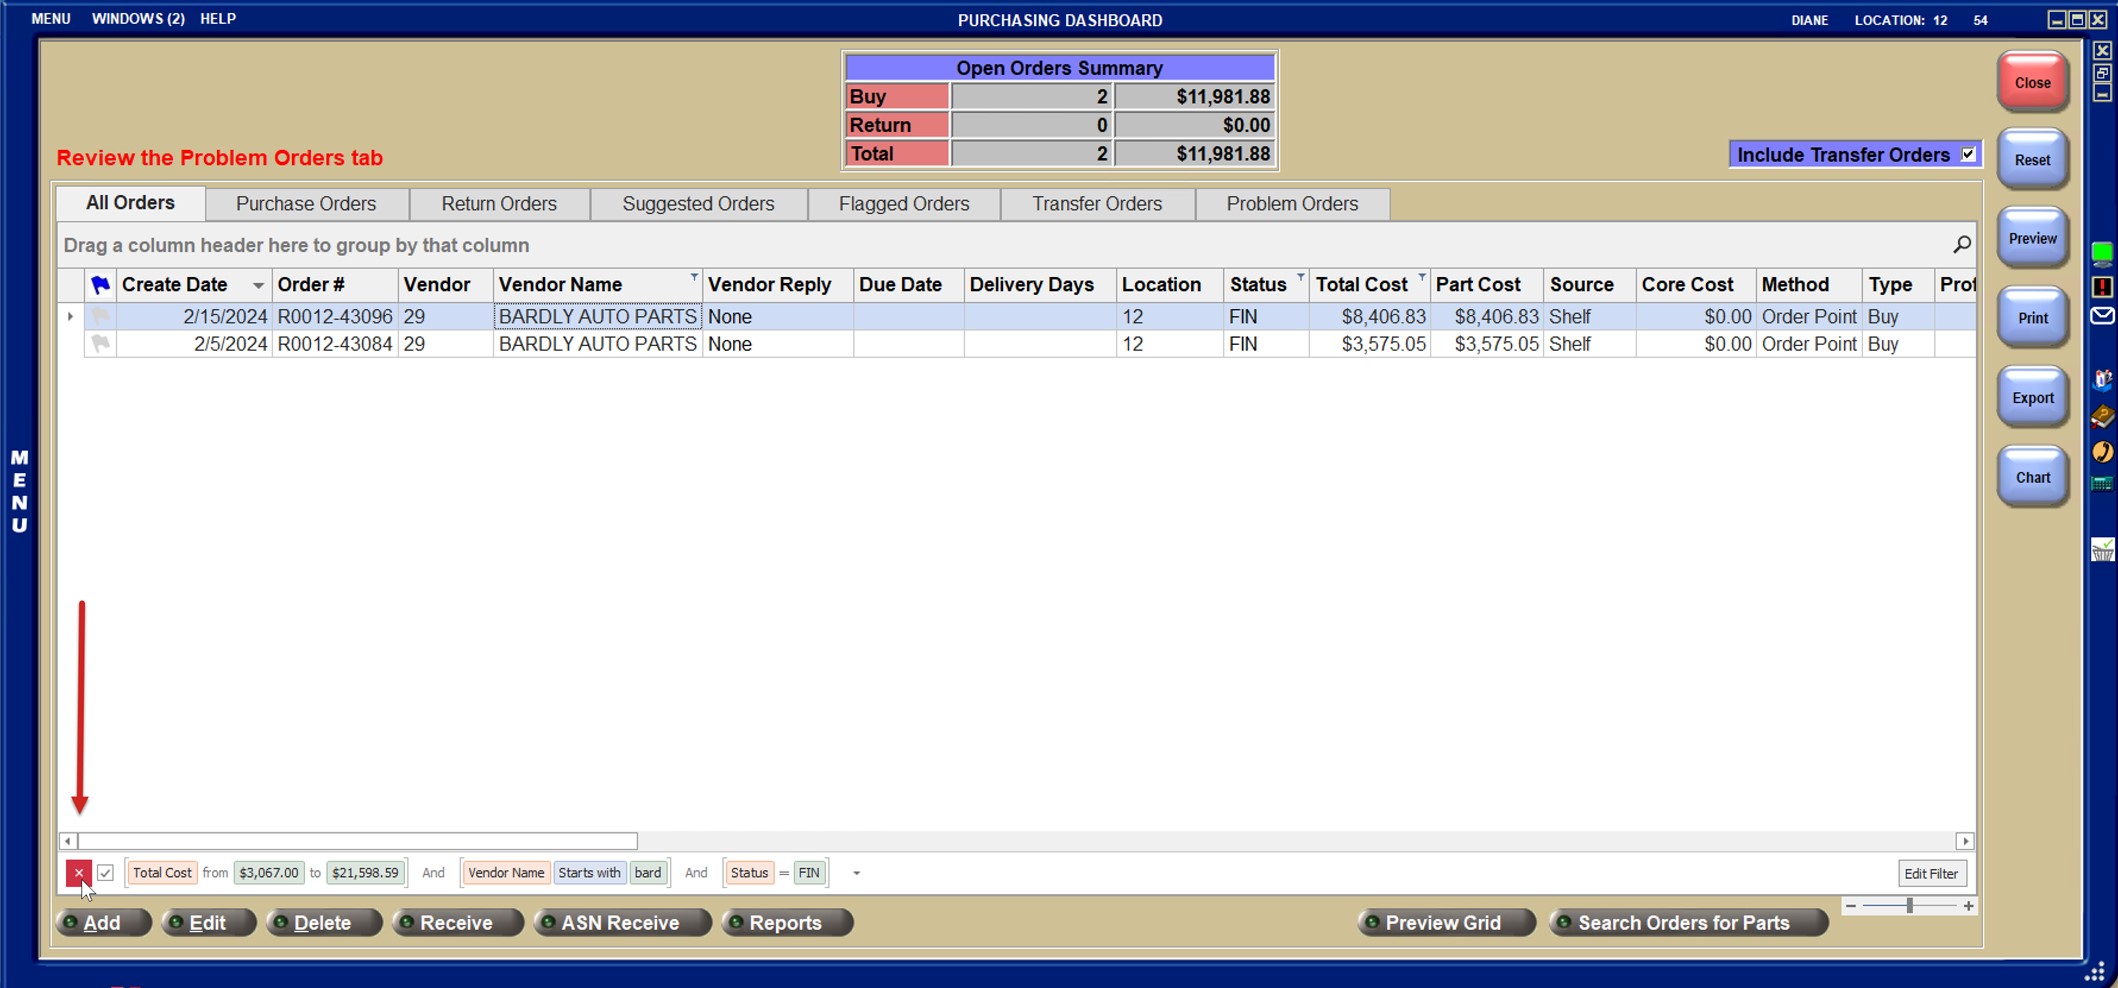Screen dimensions: 2118x988
Task: Click the grid zoom slider handle
Action: [1909, 906]
